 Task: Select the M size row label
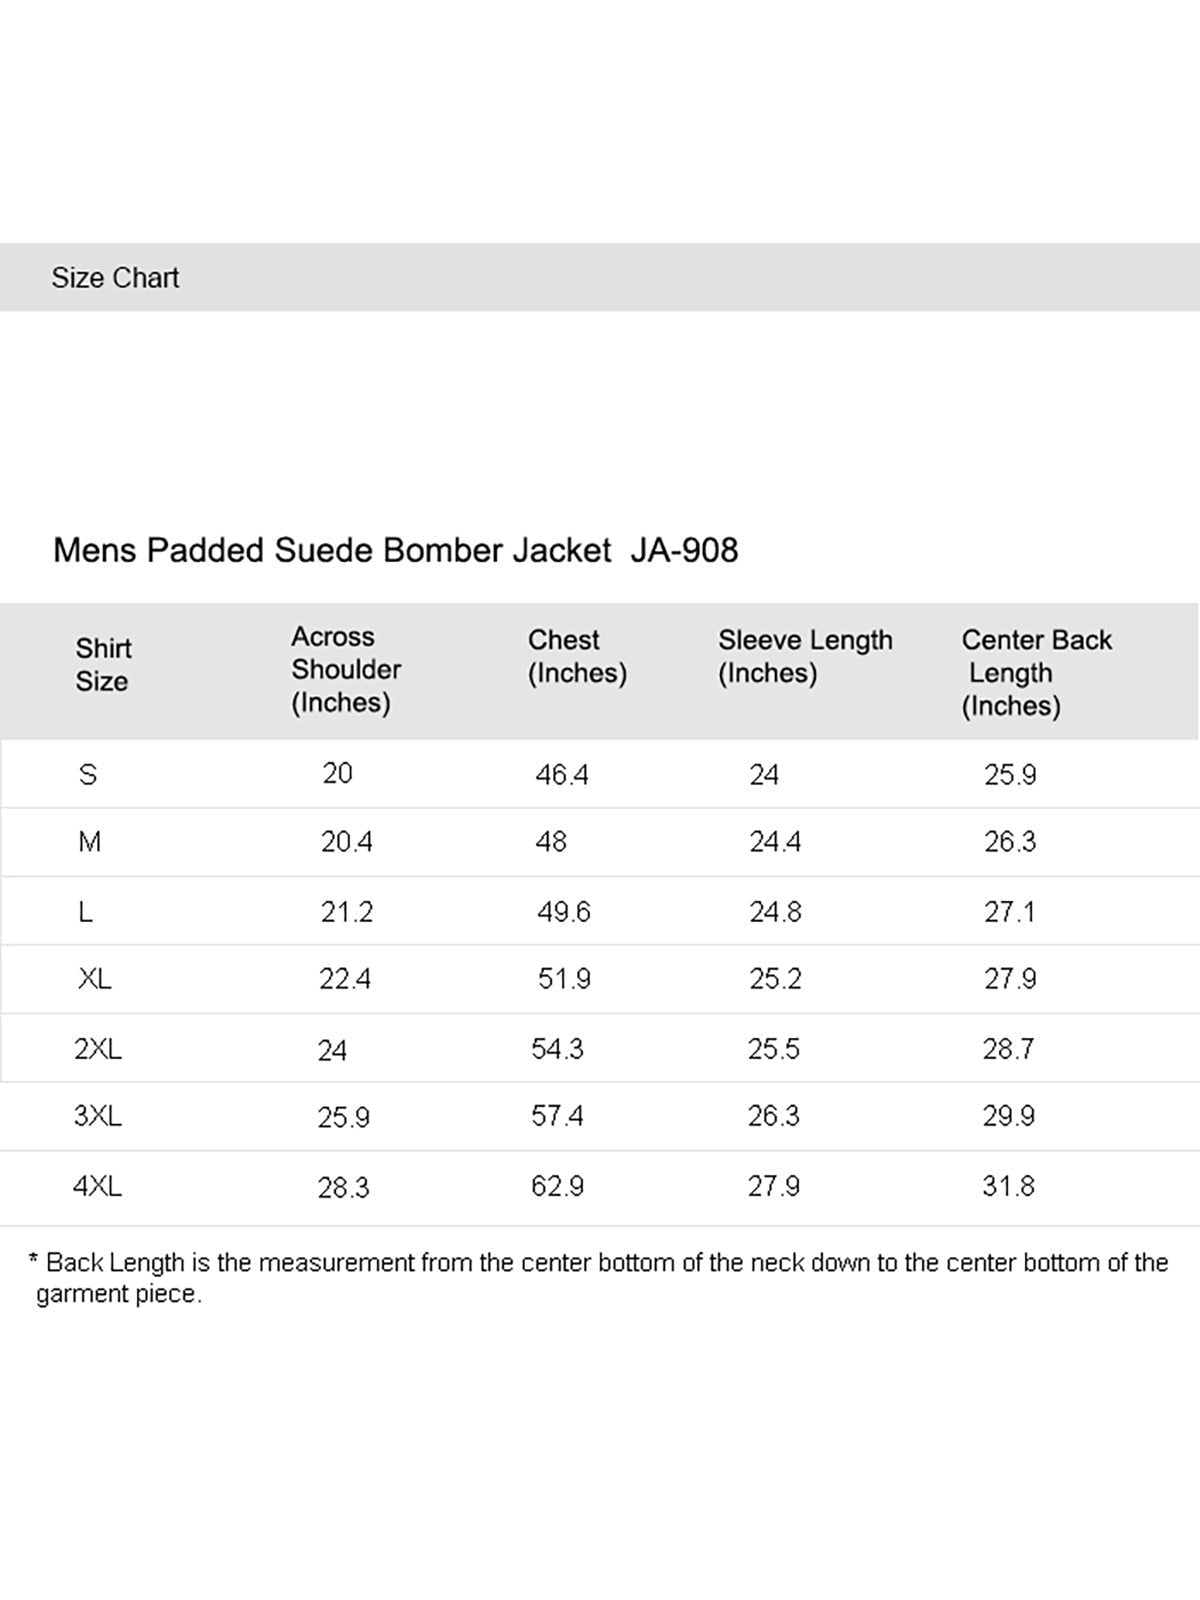[89, 842]
